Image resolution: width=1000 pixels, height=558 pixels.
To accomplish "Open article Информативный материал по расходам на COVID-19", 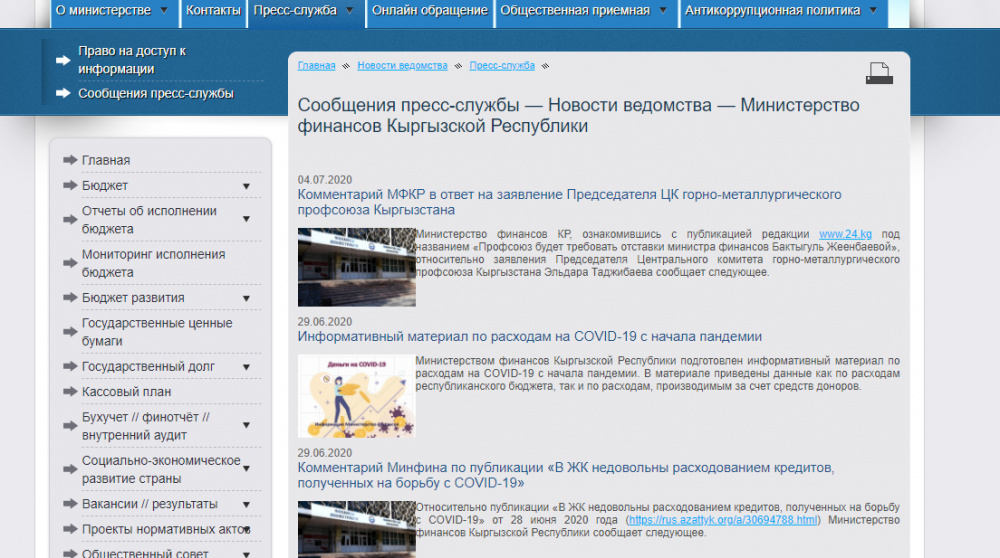I will pos(529,336).
